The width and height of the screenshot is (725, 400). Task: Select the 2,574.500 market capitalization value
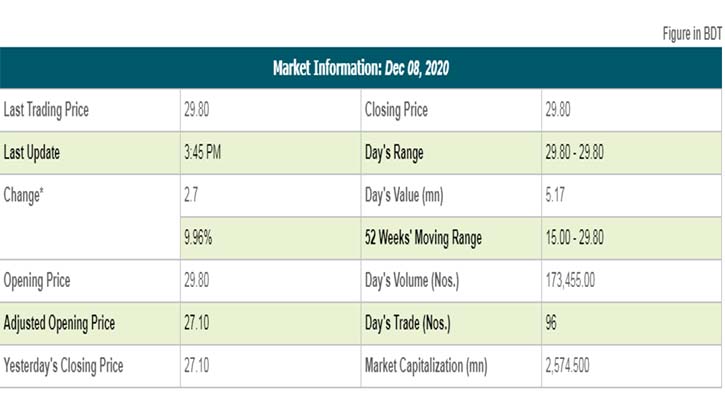pyautogui.click(x=567, y=365)
